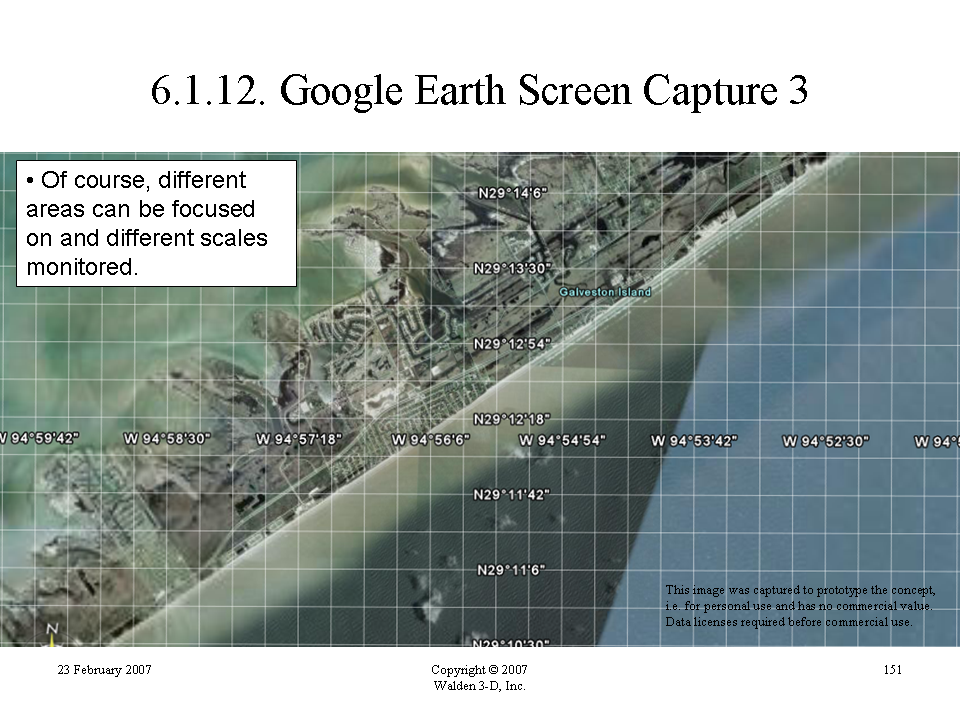Click the longitude label W 94°52'30"
The height and width of the screenshot is (720, 960).
coord(826,441)
